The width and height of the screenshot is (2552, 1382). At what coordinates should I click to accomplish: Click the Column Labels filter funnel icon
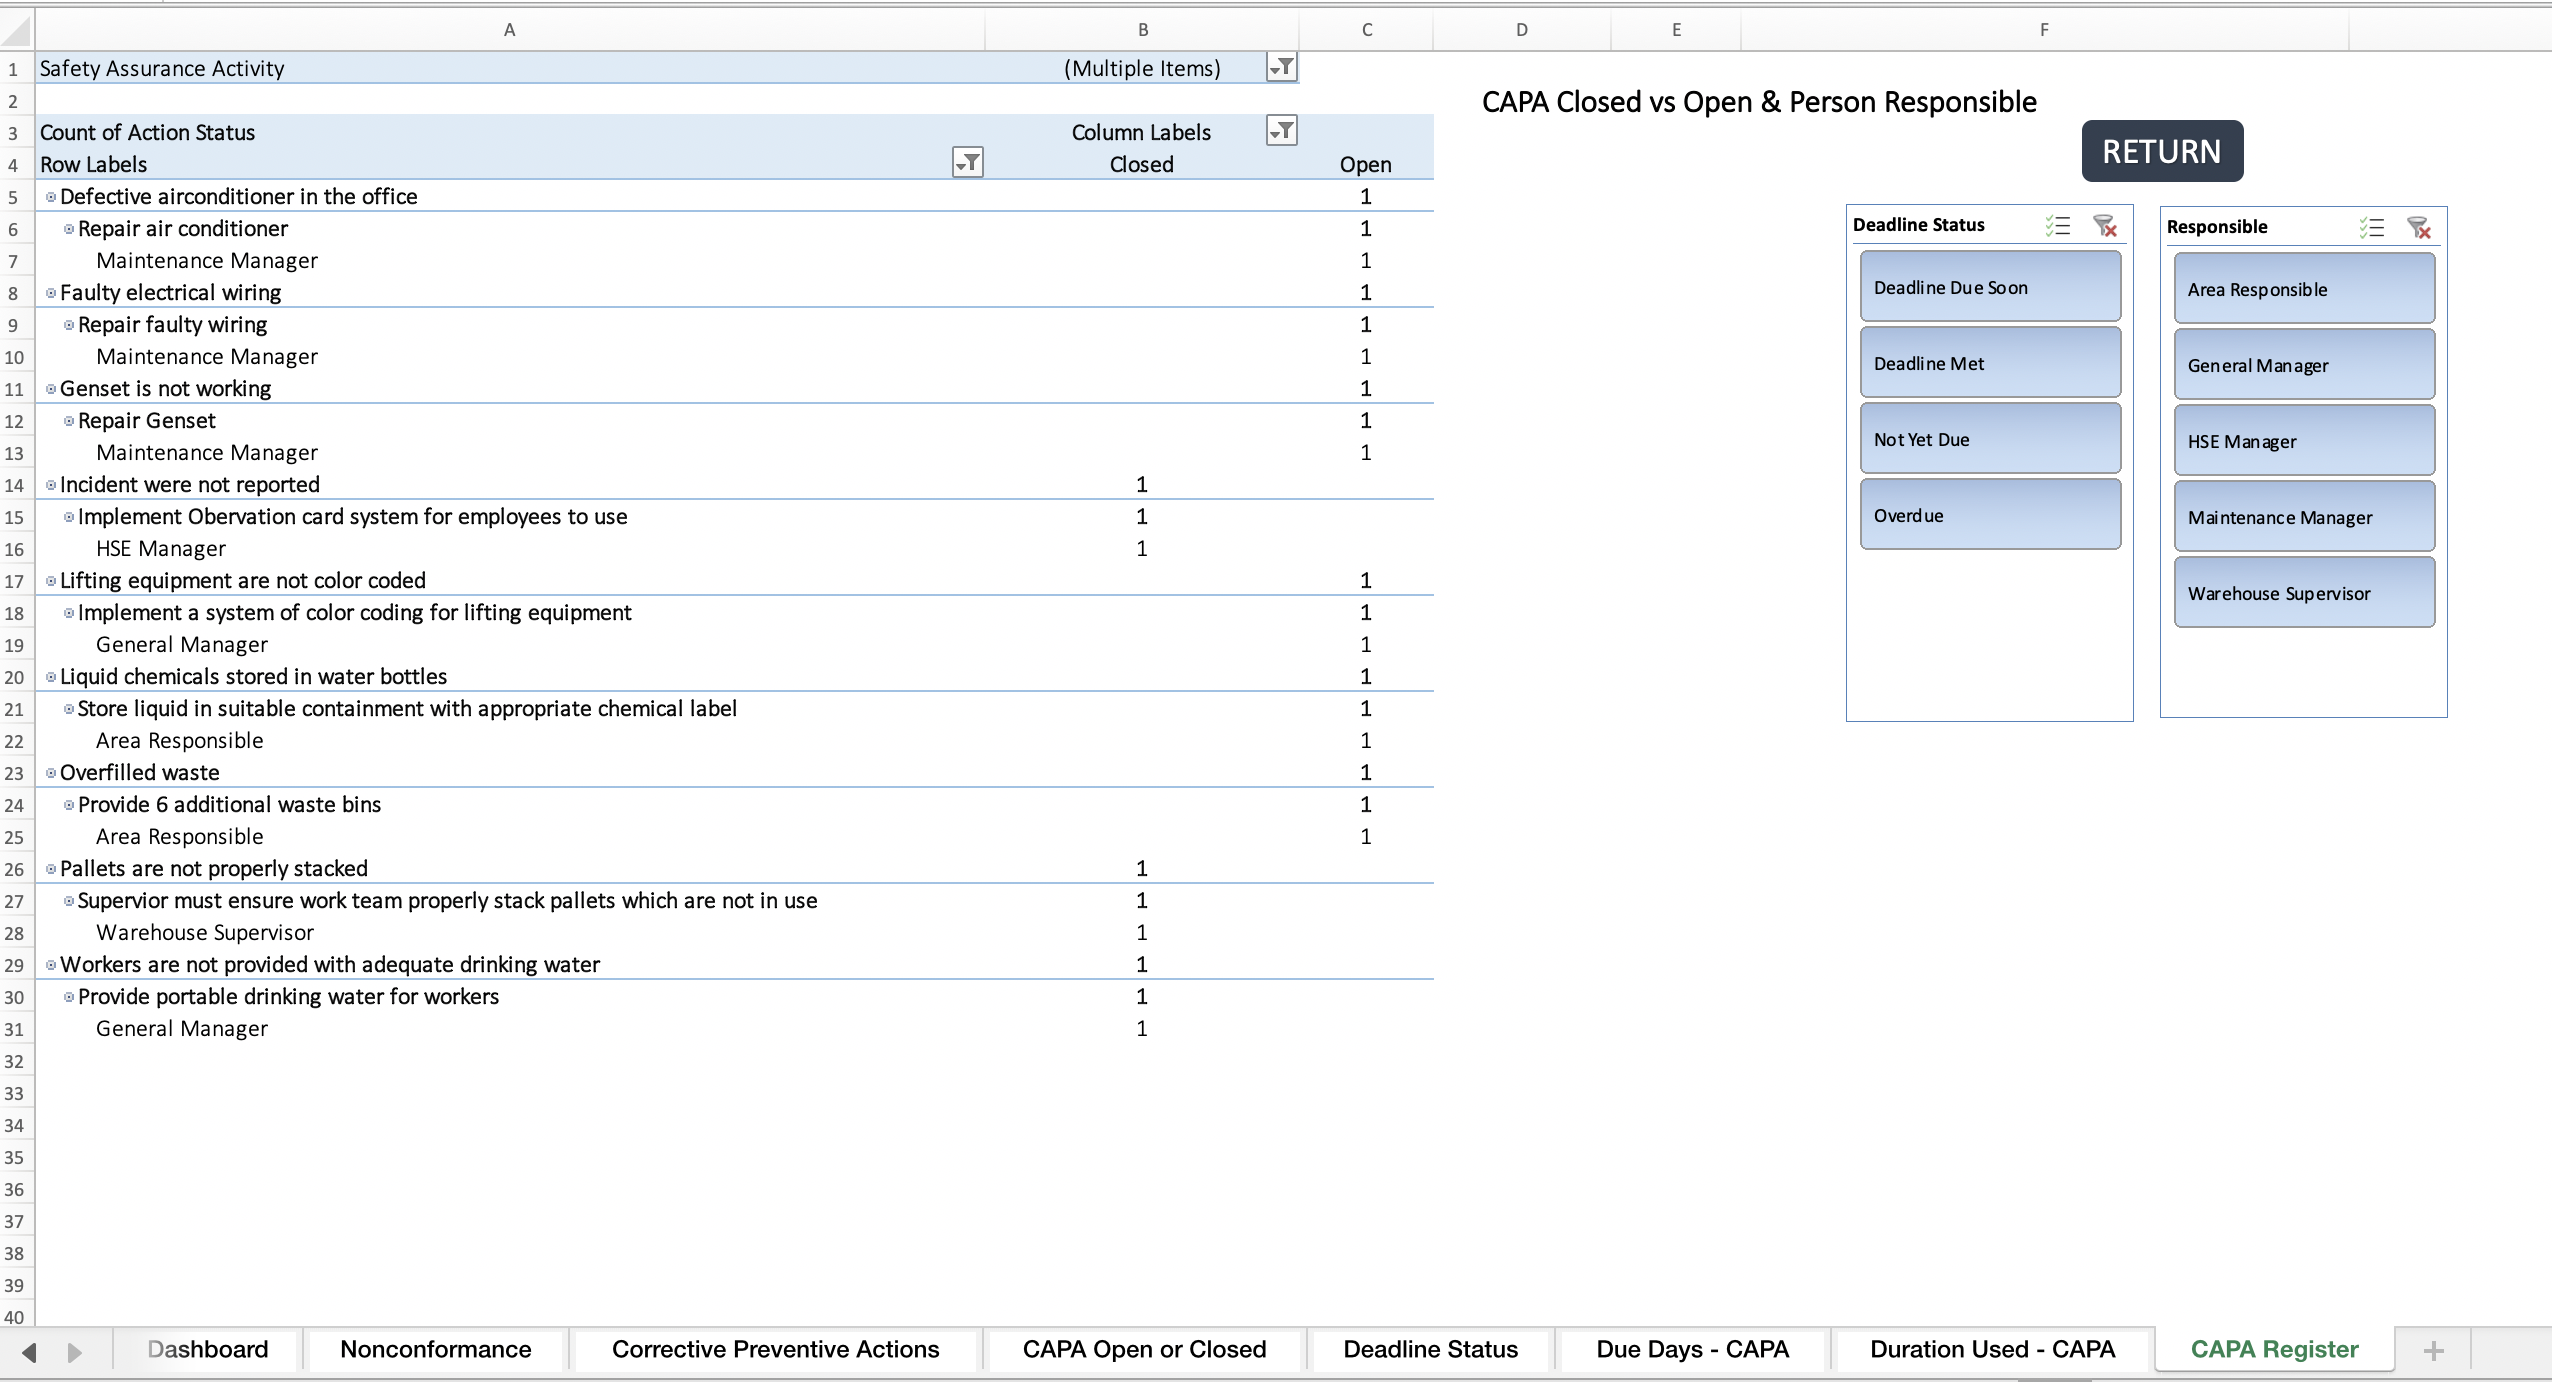pyautogui.click(x=1281, y=130)
